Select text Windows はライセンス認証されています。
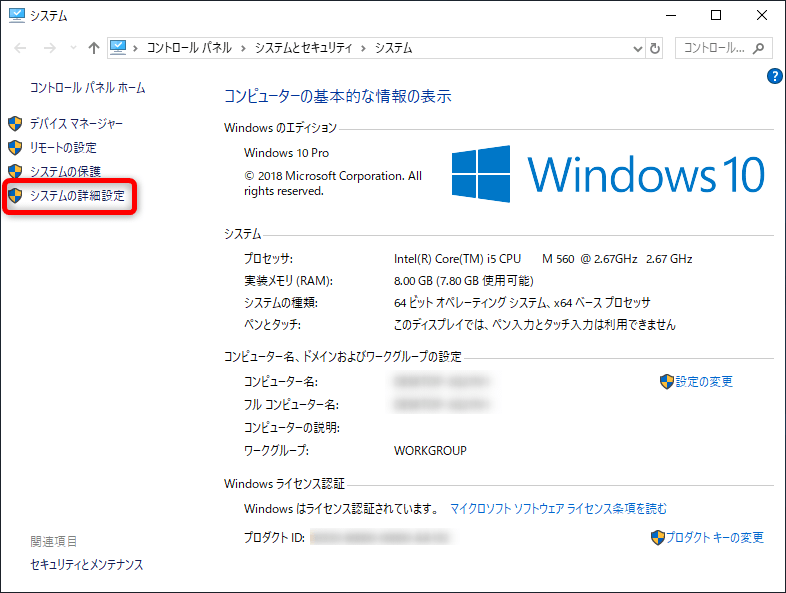 pyautogui.click(x=342, y=509)
